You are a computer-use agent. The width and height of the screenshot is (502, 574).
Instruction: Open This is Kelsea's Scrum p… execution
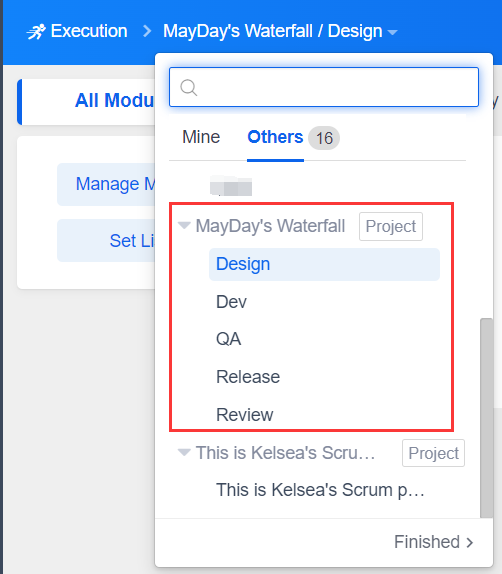pos(320,490)
